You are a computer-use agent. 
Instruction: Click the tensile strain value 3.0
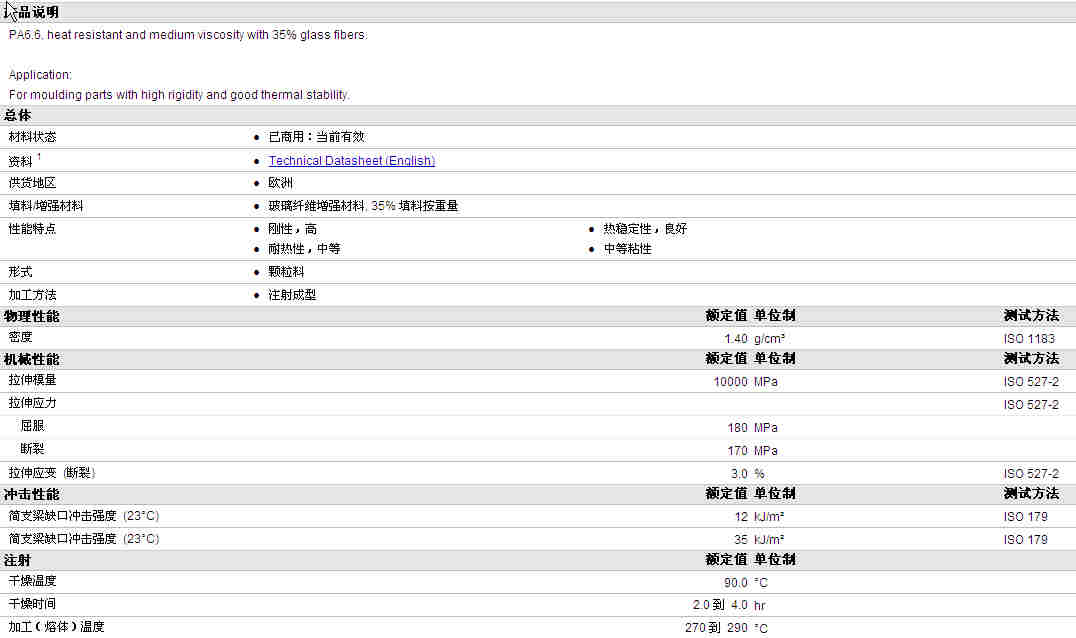(x=739, y=474)
